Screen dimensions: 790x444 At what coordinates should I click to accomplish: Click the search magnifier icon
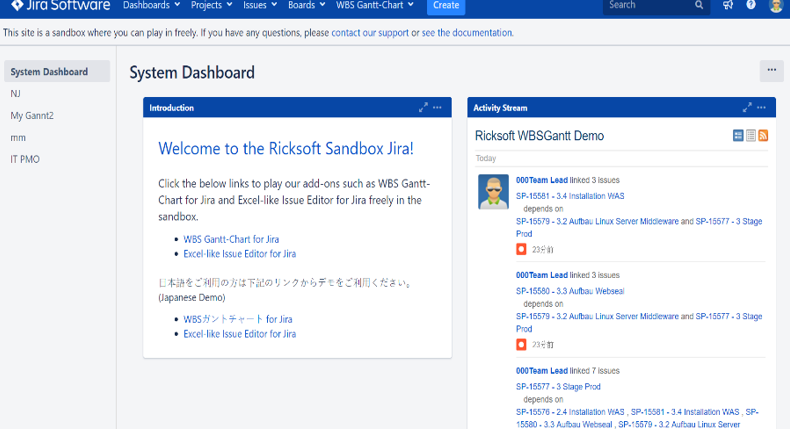699,5
